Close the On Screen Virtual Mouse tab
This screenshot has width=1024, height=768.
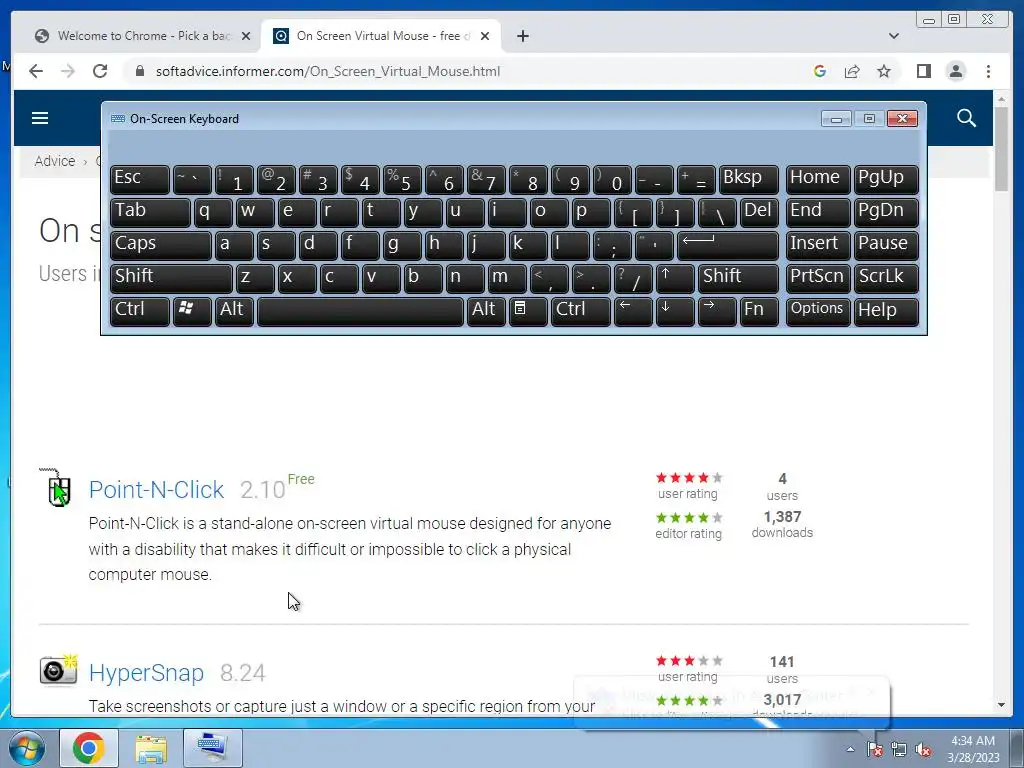(485, 36)
